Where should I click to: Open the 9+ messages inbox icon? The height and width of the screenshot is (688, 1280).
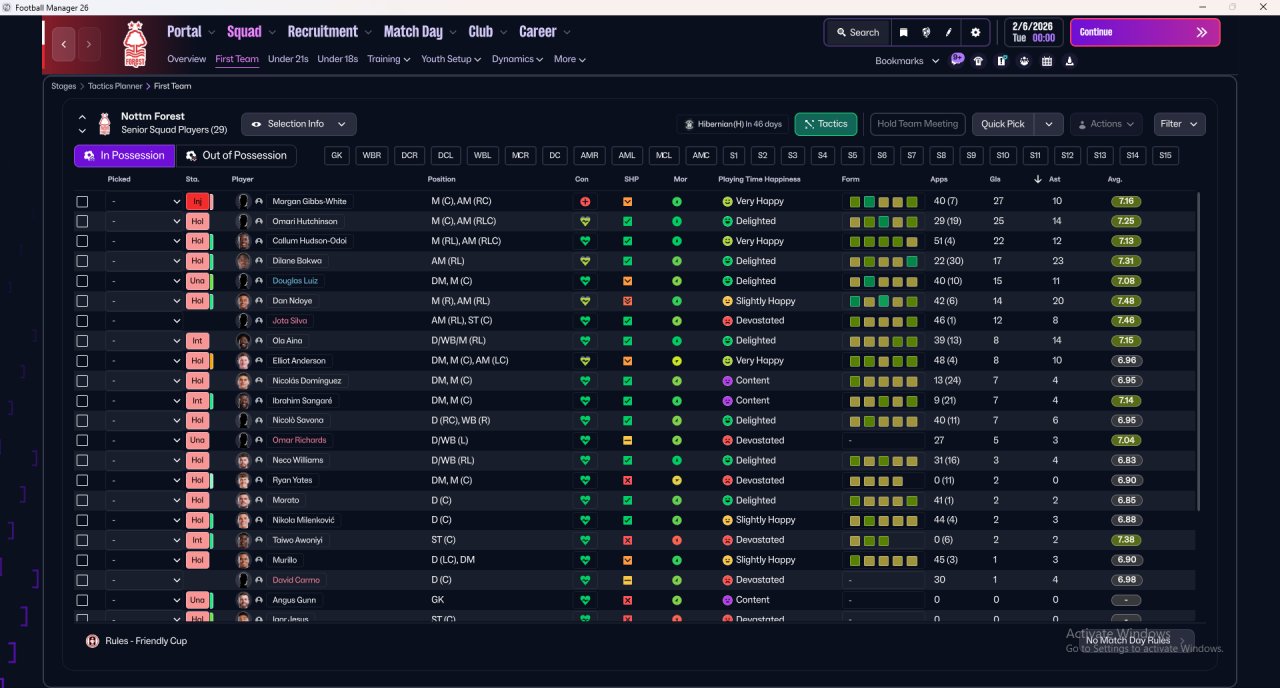pos(957,60)
